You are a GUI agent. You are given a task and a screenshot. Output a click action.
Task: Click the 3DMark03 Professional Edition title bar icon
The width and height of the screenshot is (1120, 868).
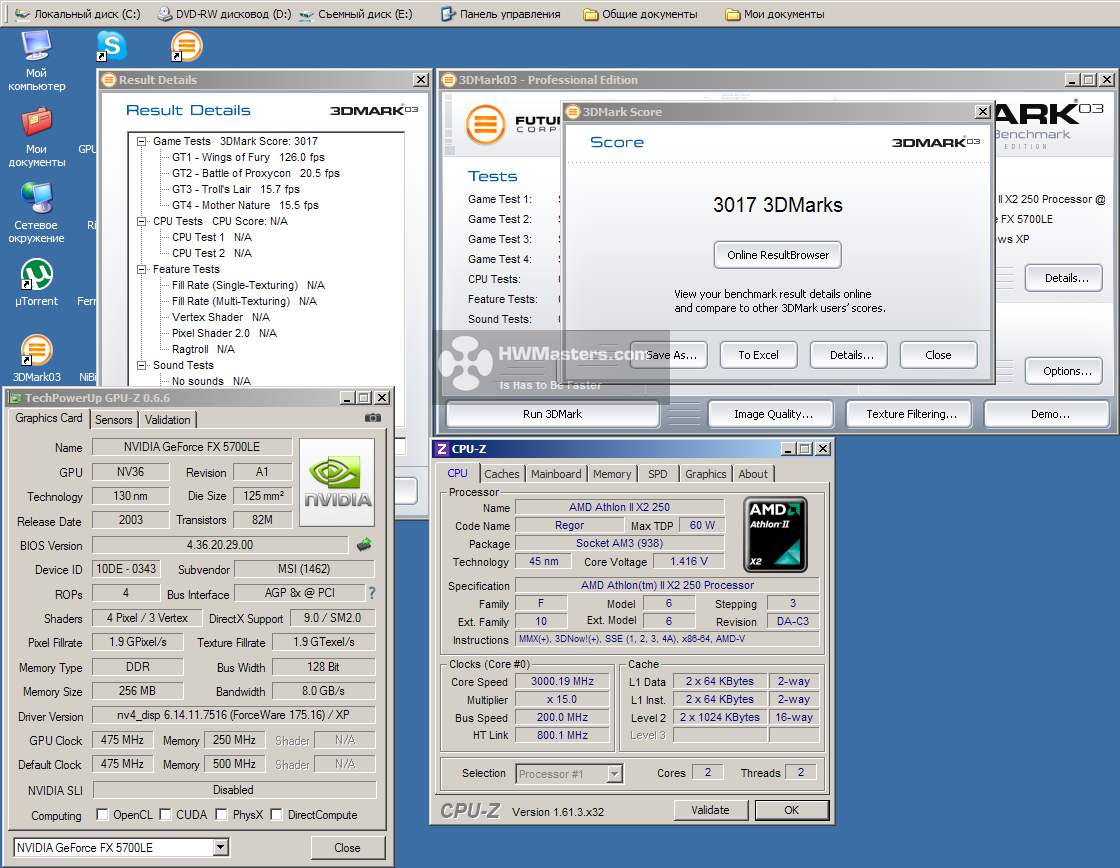tap(449, 80)
